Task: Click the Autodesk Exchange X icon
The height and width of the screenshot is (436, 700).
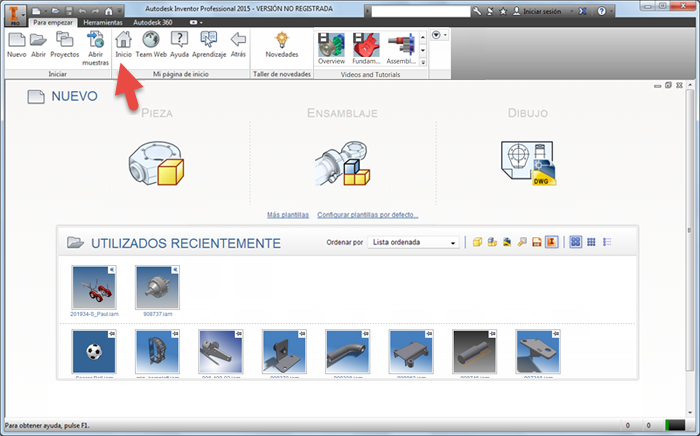Action: (583, 11)
